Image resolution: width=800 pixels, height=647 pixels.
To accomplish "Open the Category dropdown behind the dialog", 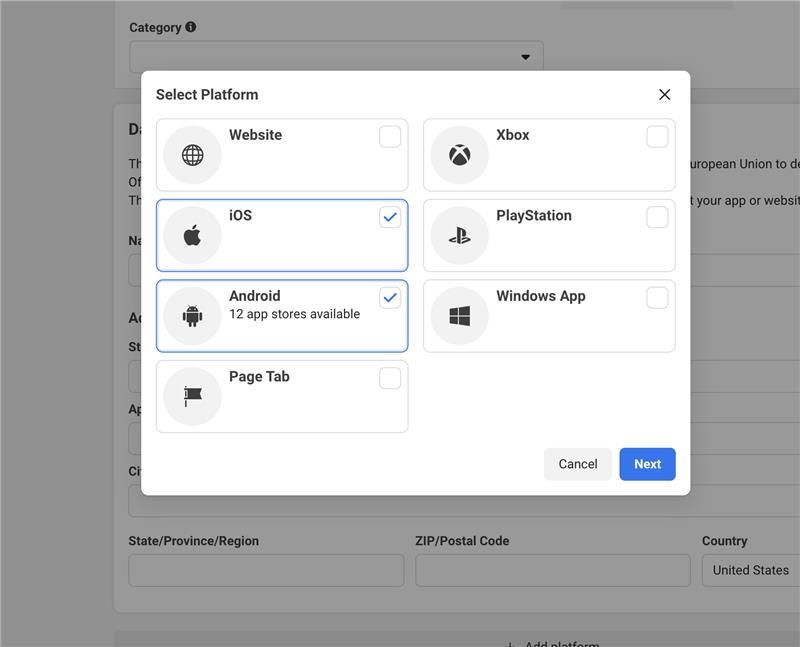I will click(x=336, y=57).
